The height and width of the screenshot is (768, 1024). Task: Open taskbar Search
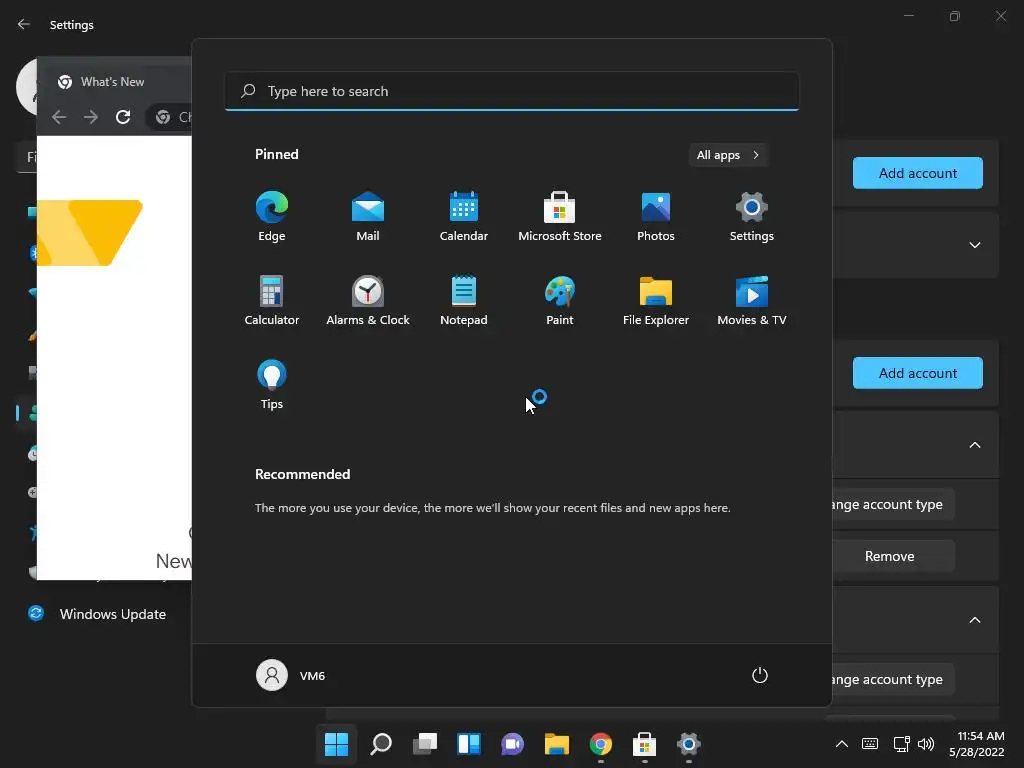coord(381,744)
